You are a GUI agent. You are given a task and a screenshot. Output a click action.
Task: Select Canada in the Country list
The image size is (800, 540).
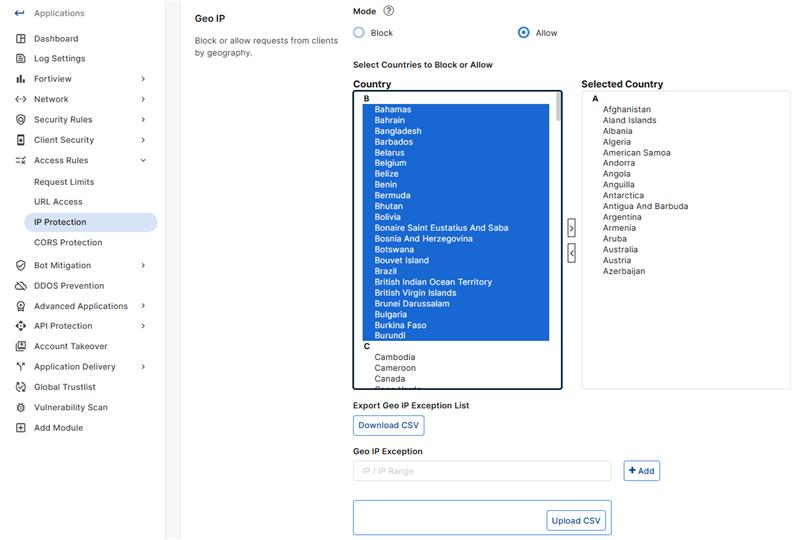[x=390, y=379]
